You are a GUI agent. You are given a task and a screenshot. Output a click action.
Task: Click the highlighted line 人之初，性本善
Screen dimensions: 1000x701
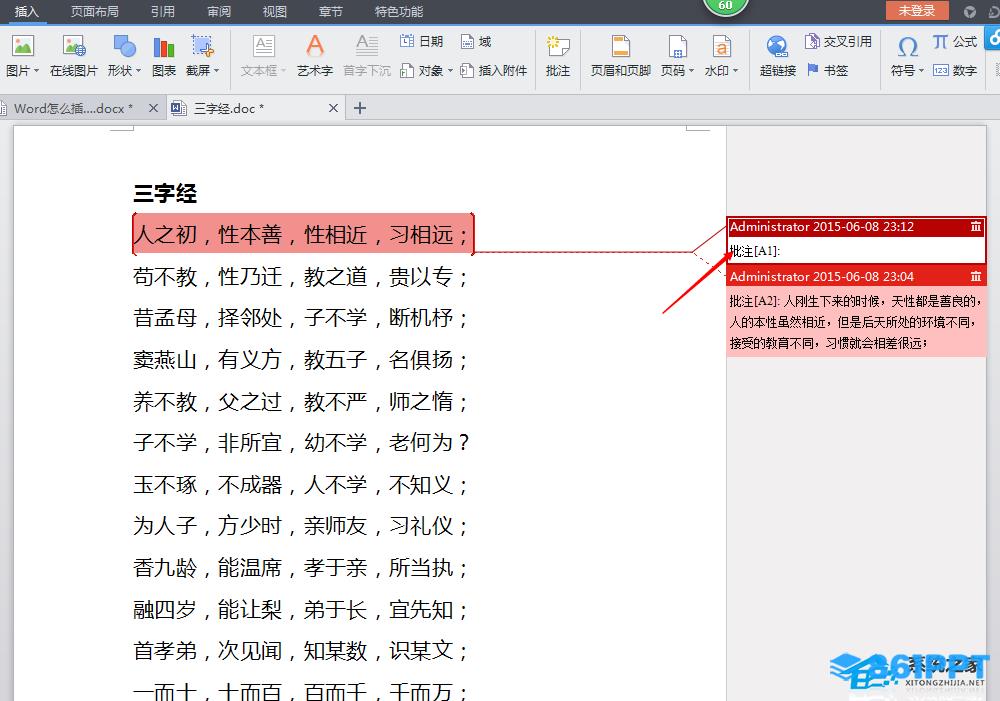[302, 235]
